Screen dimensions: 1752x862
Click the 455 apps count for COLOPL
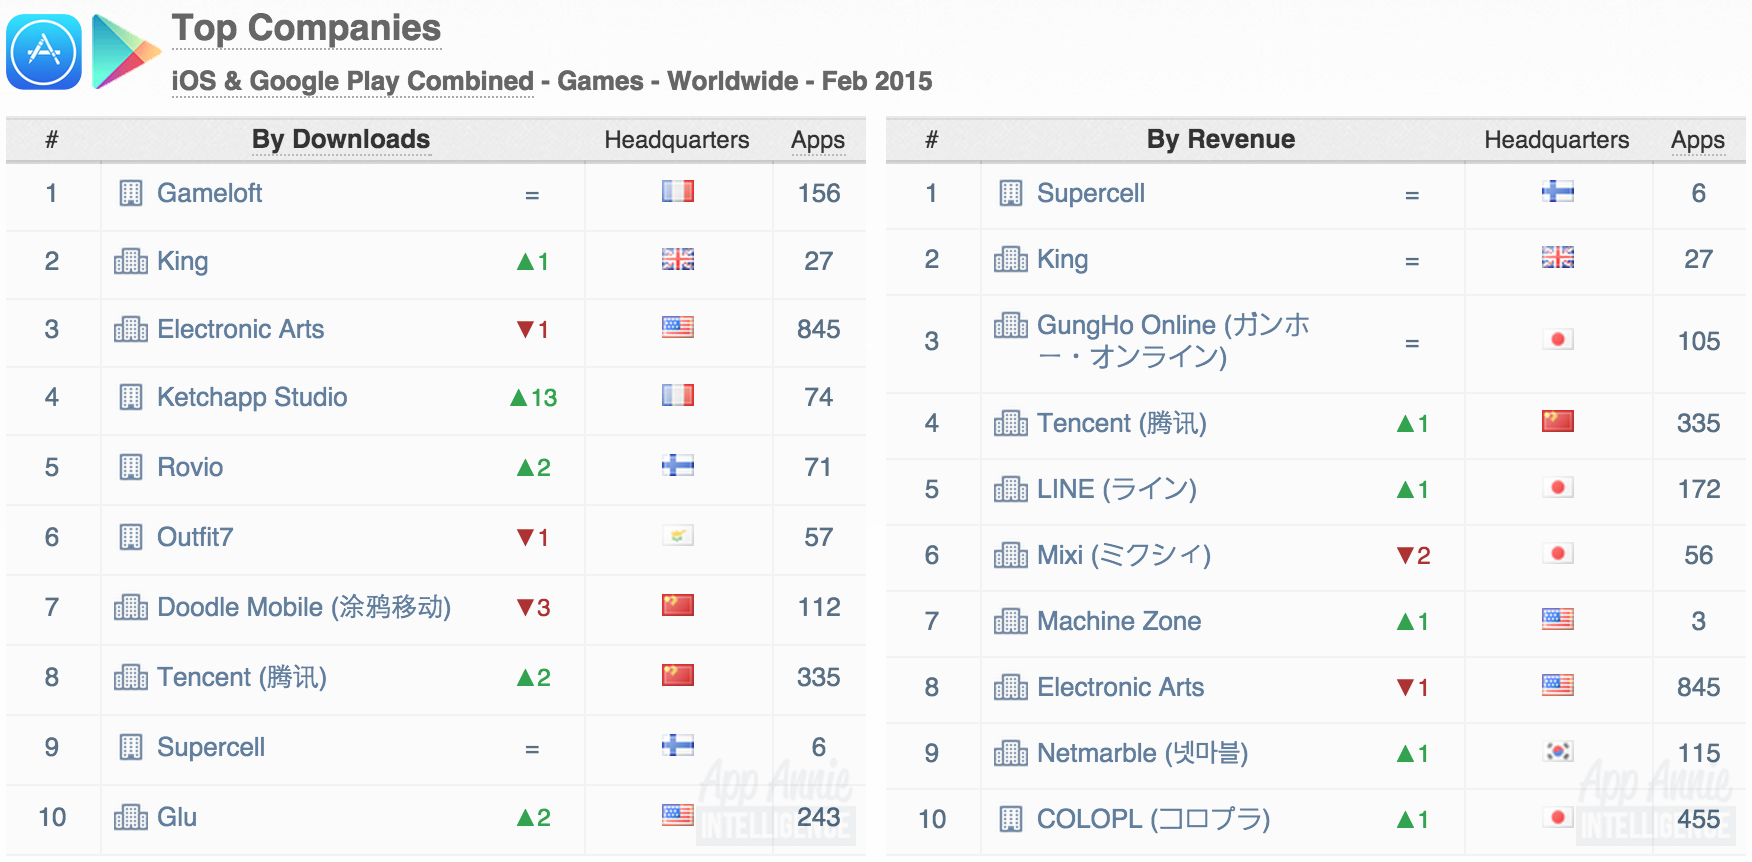[1699, 819]
